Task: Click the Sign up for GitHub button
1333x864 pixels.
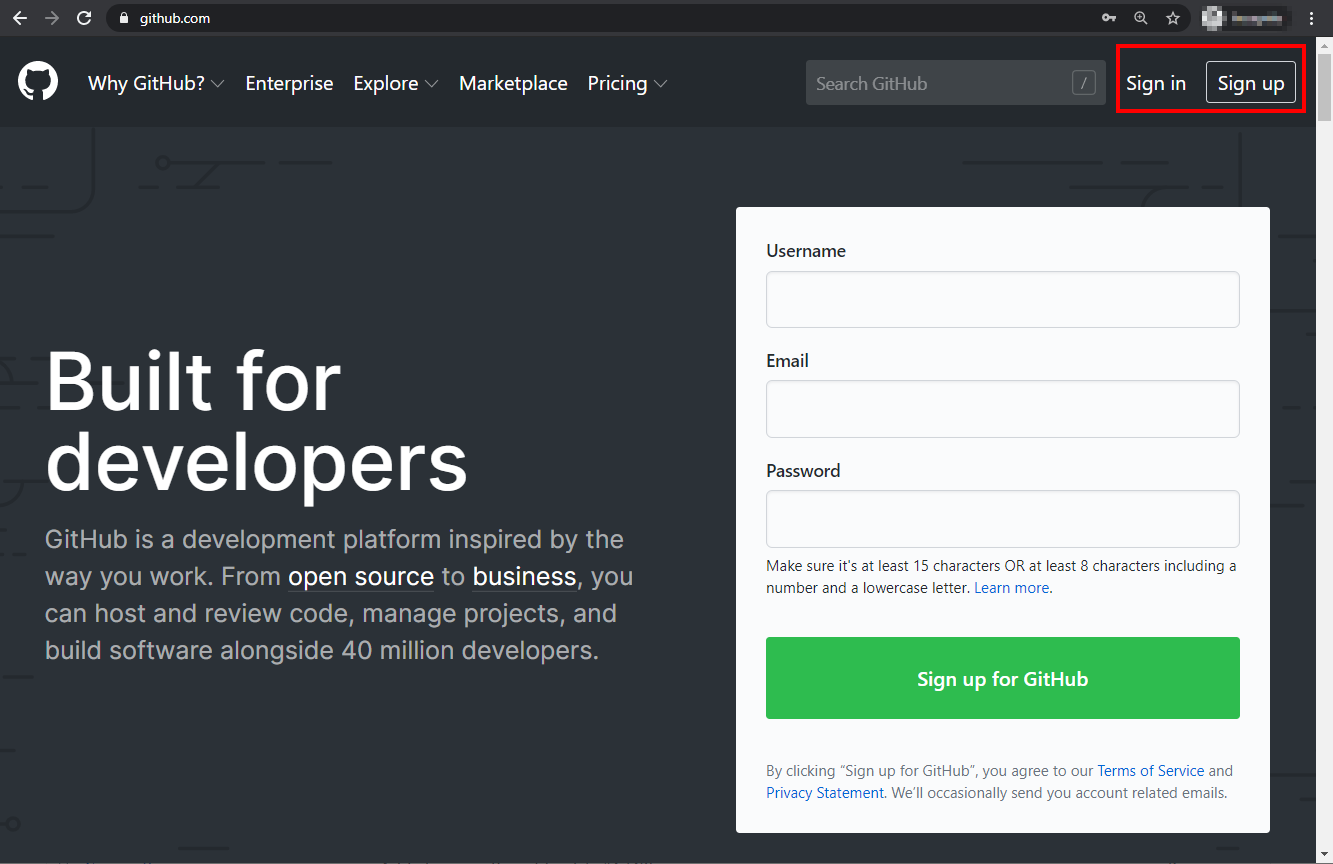Action: (x=1002, y=678)
